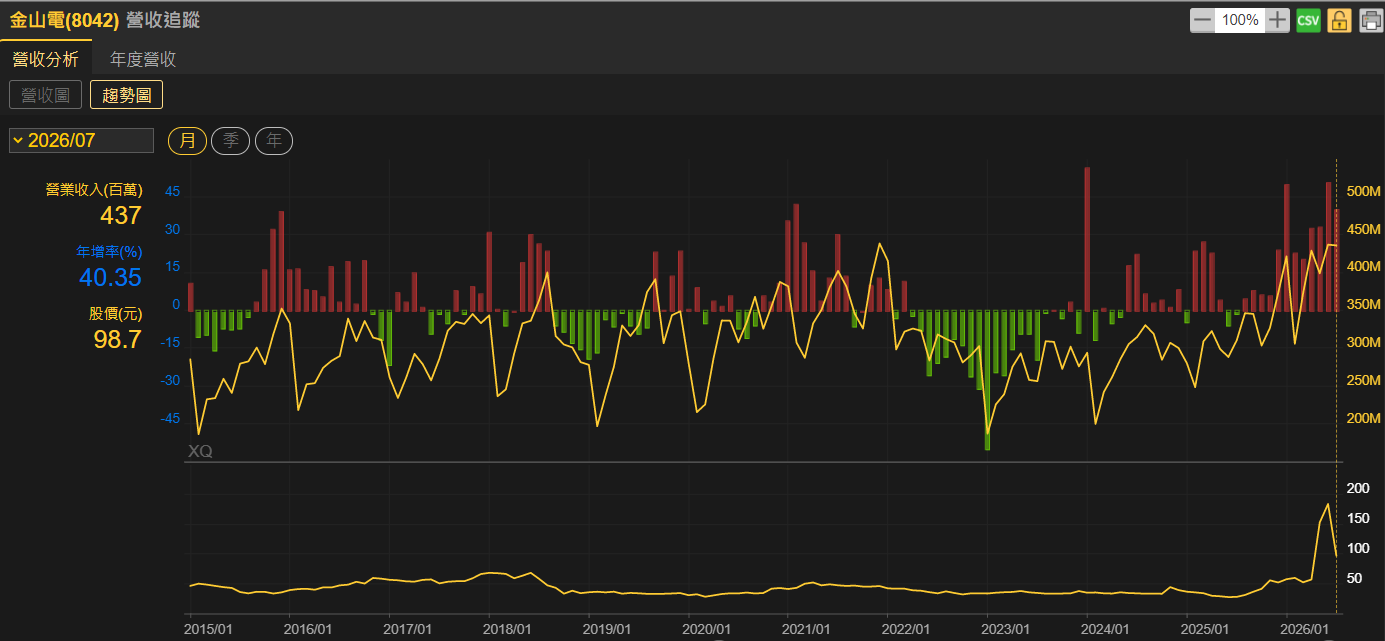Click the 2026/01 axis label
The height and width of the screenshot is (641, 1385).
click(1305, 629)
